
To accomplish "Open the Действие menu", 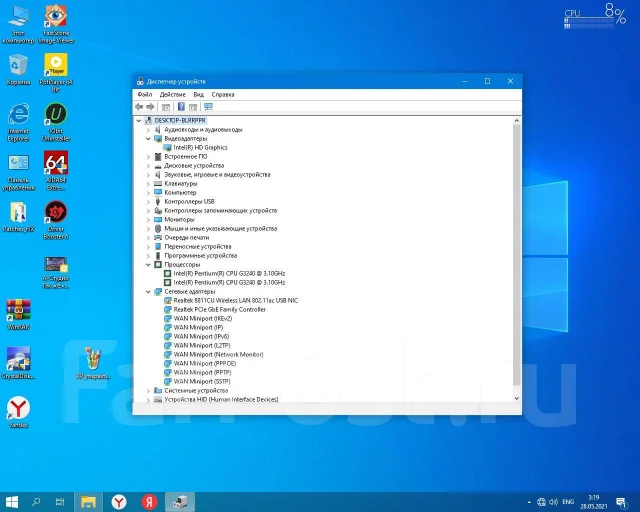I will 173,94.
